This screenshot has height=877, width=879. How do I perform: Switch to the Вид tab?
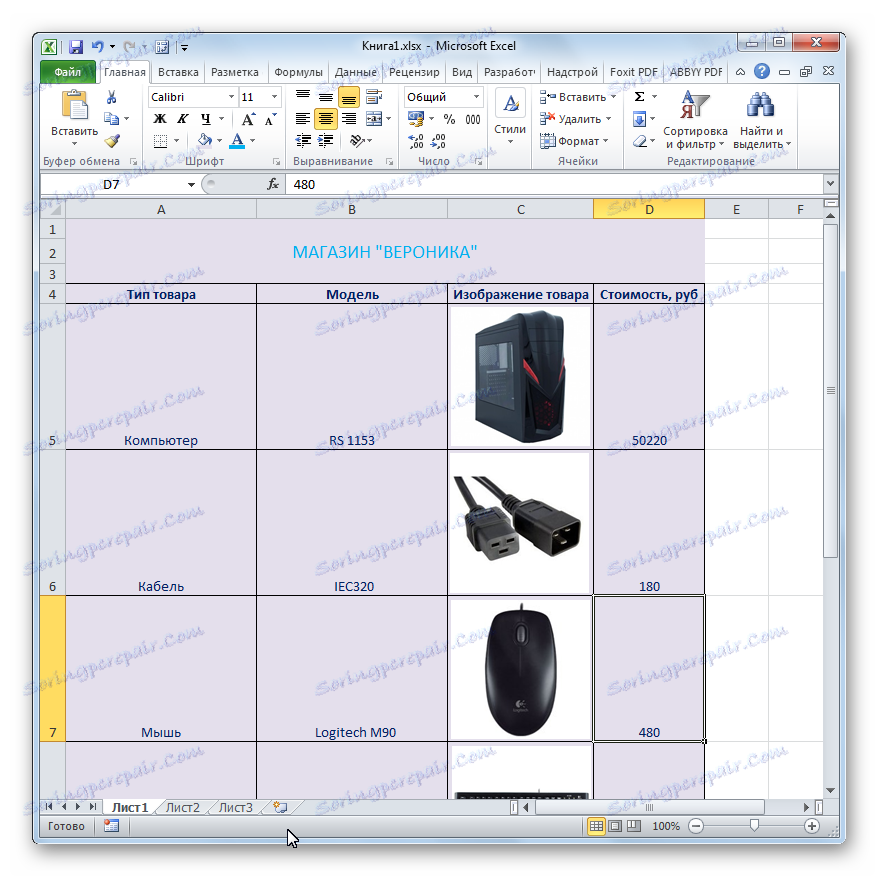coord(462,72)
